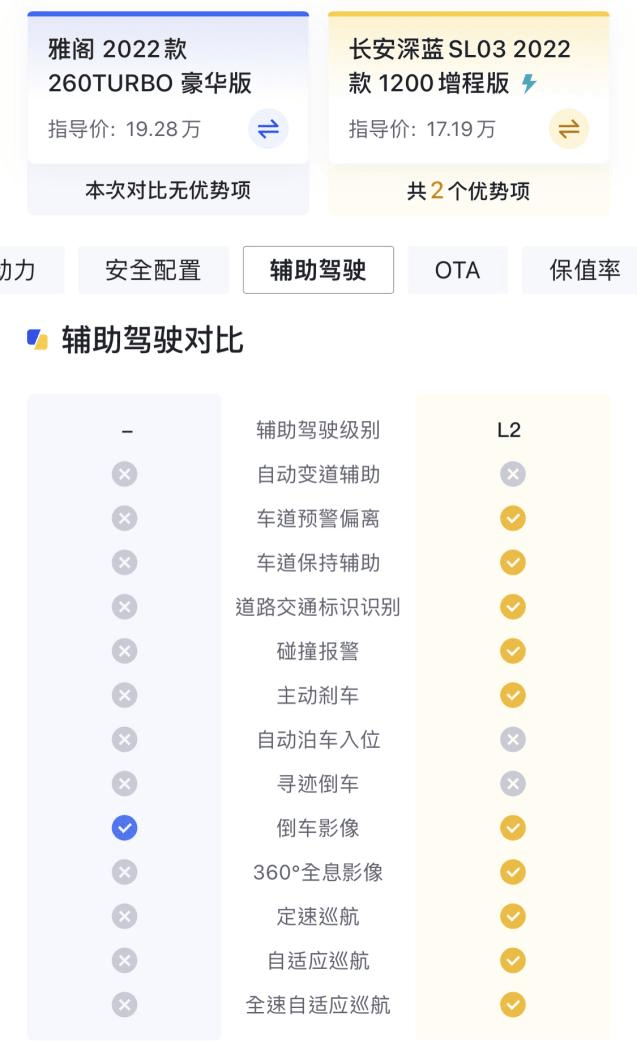Toggle the 自动泊车入位 icon for 长安深蓝
637x1046 pixels.
[x=512, y=740]
